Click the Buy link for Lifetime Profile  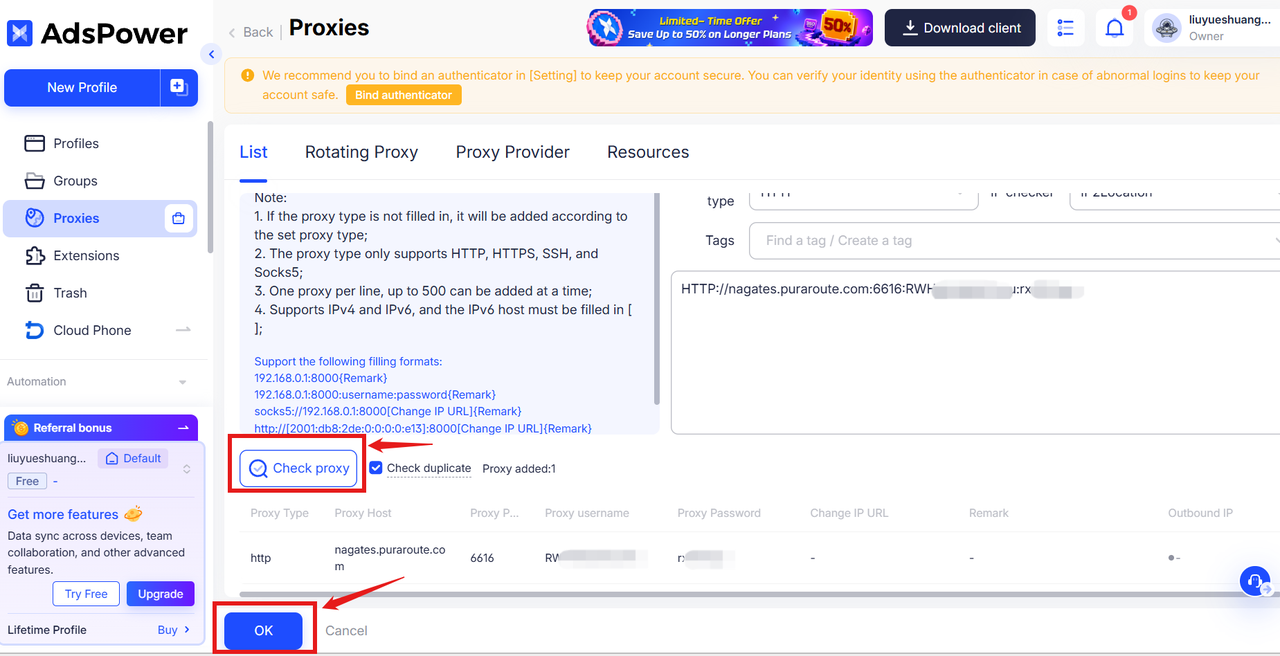pyautogui.click(x=173, y=630)
